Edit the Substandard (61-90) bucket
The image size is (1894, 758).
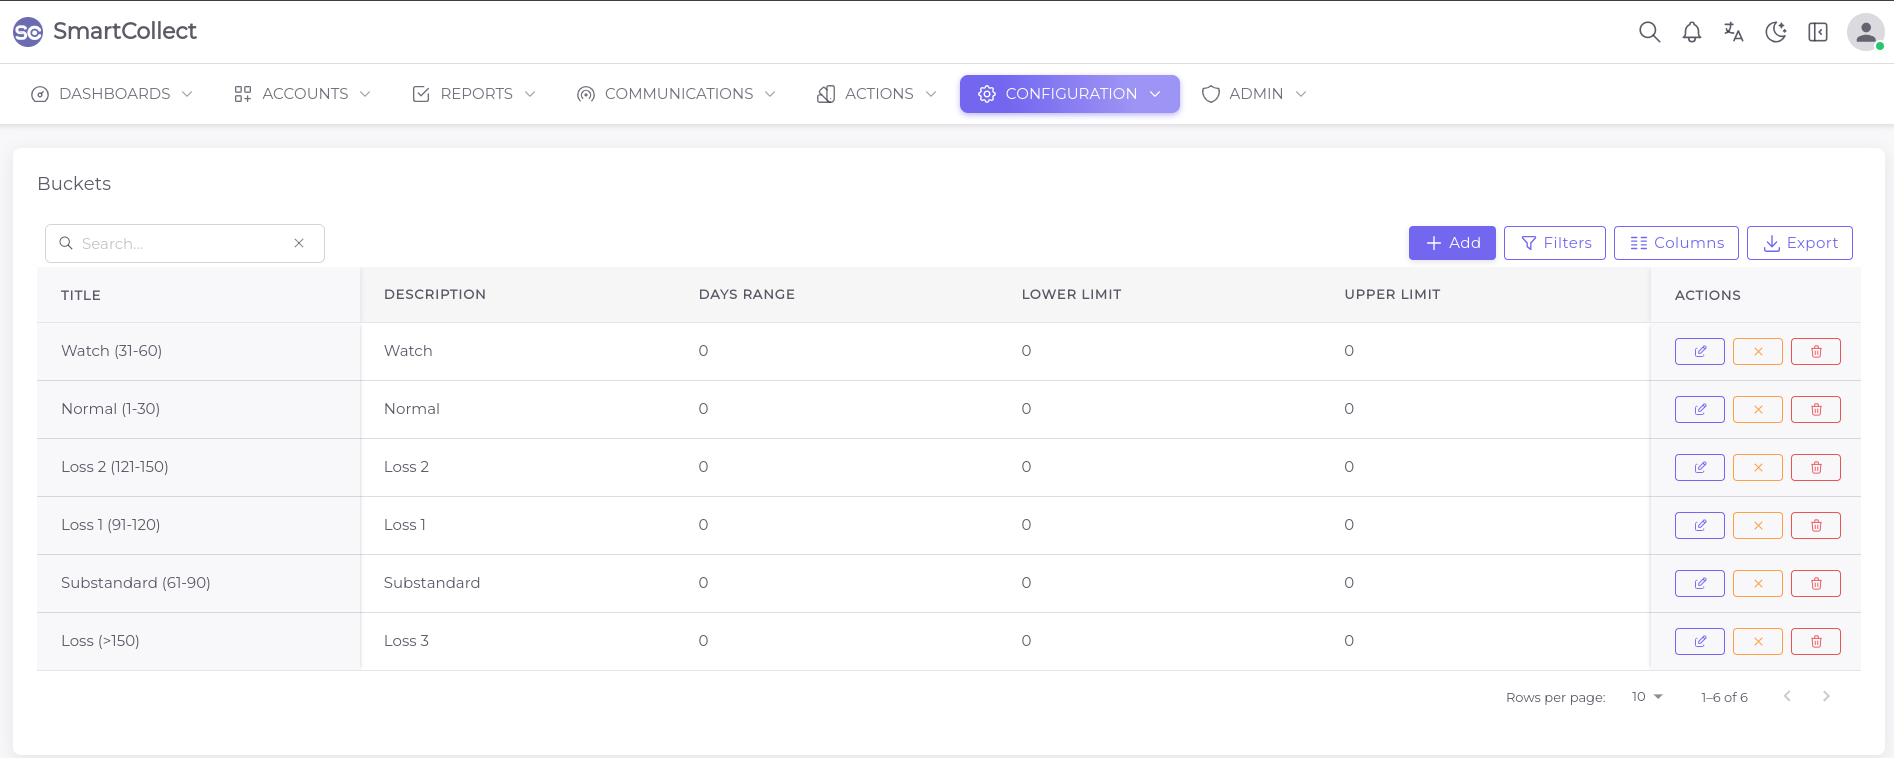click(1699, 584)
